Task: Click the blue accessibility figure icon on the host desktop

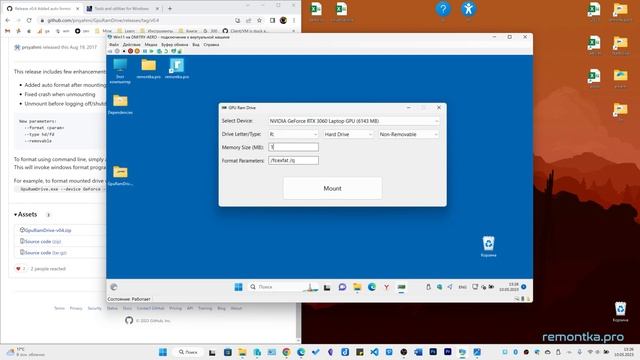Action: (468, 9)
